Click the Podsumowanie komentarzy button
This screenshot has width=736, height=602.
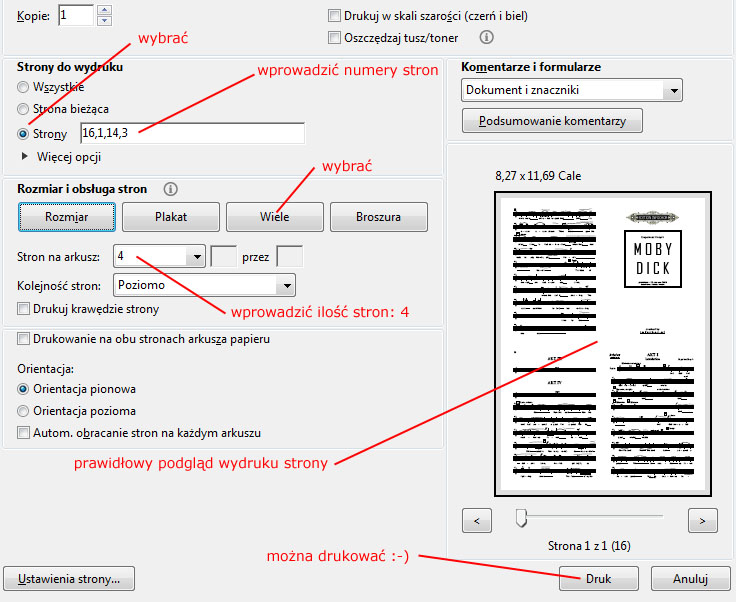coord(552,121)
